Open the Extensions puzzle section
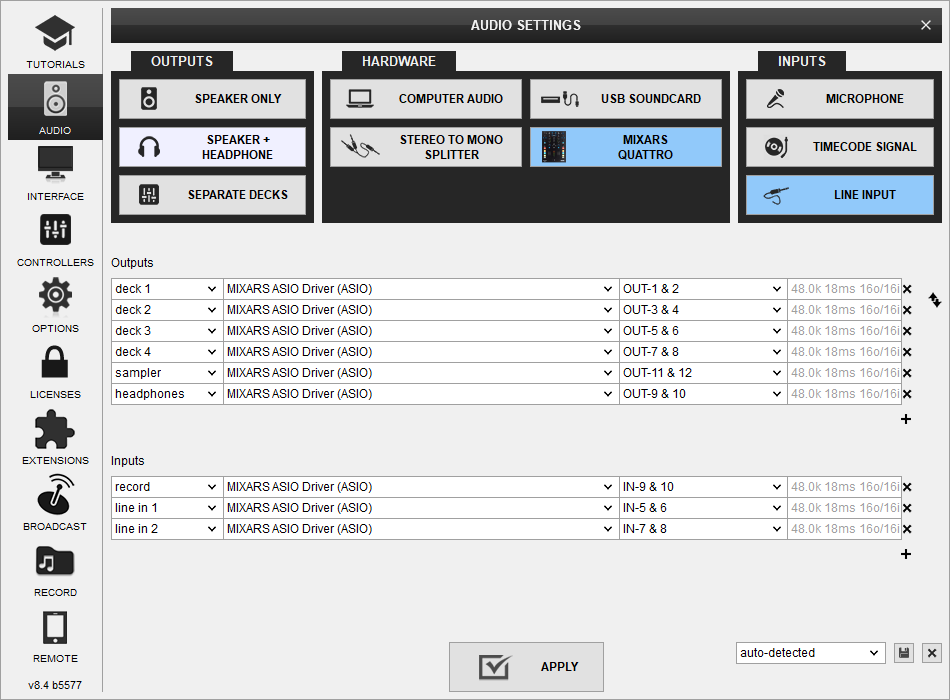This screenshot has height=700, width=950. 55,436
